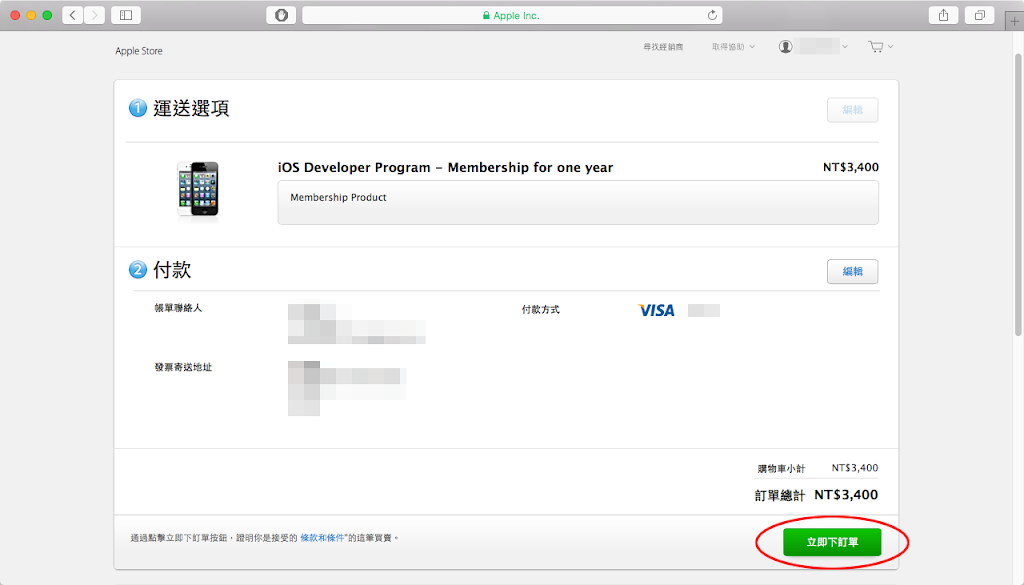Image resolution: width=1024 pixels, height=585 pixels.
Task: Click the privacy shield extension icon
Action: 281,15
